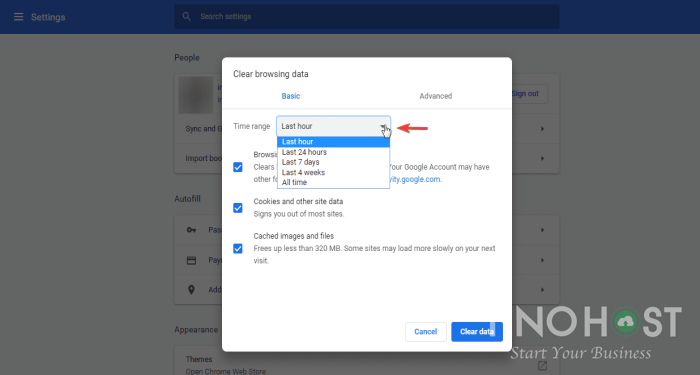The height and width of the screenshot is (375, 700).
Task: Switch to the Advanced tab
Action: (x=436, y=96)
